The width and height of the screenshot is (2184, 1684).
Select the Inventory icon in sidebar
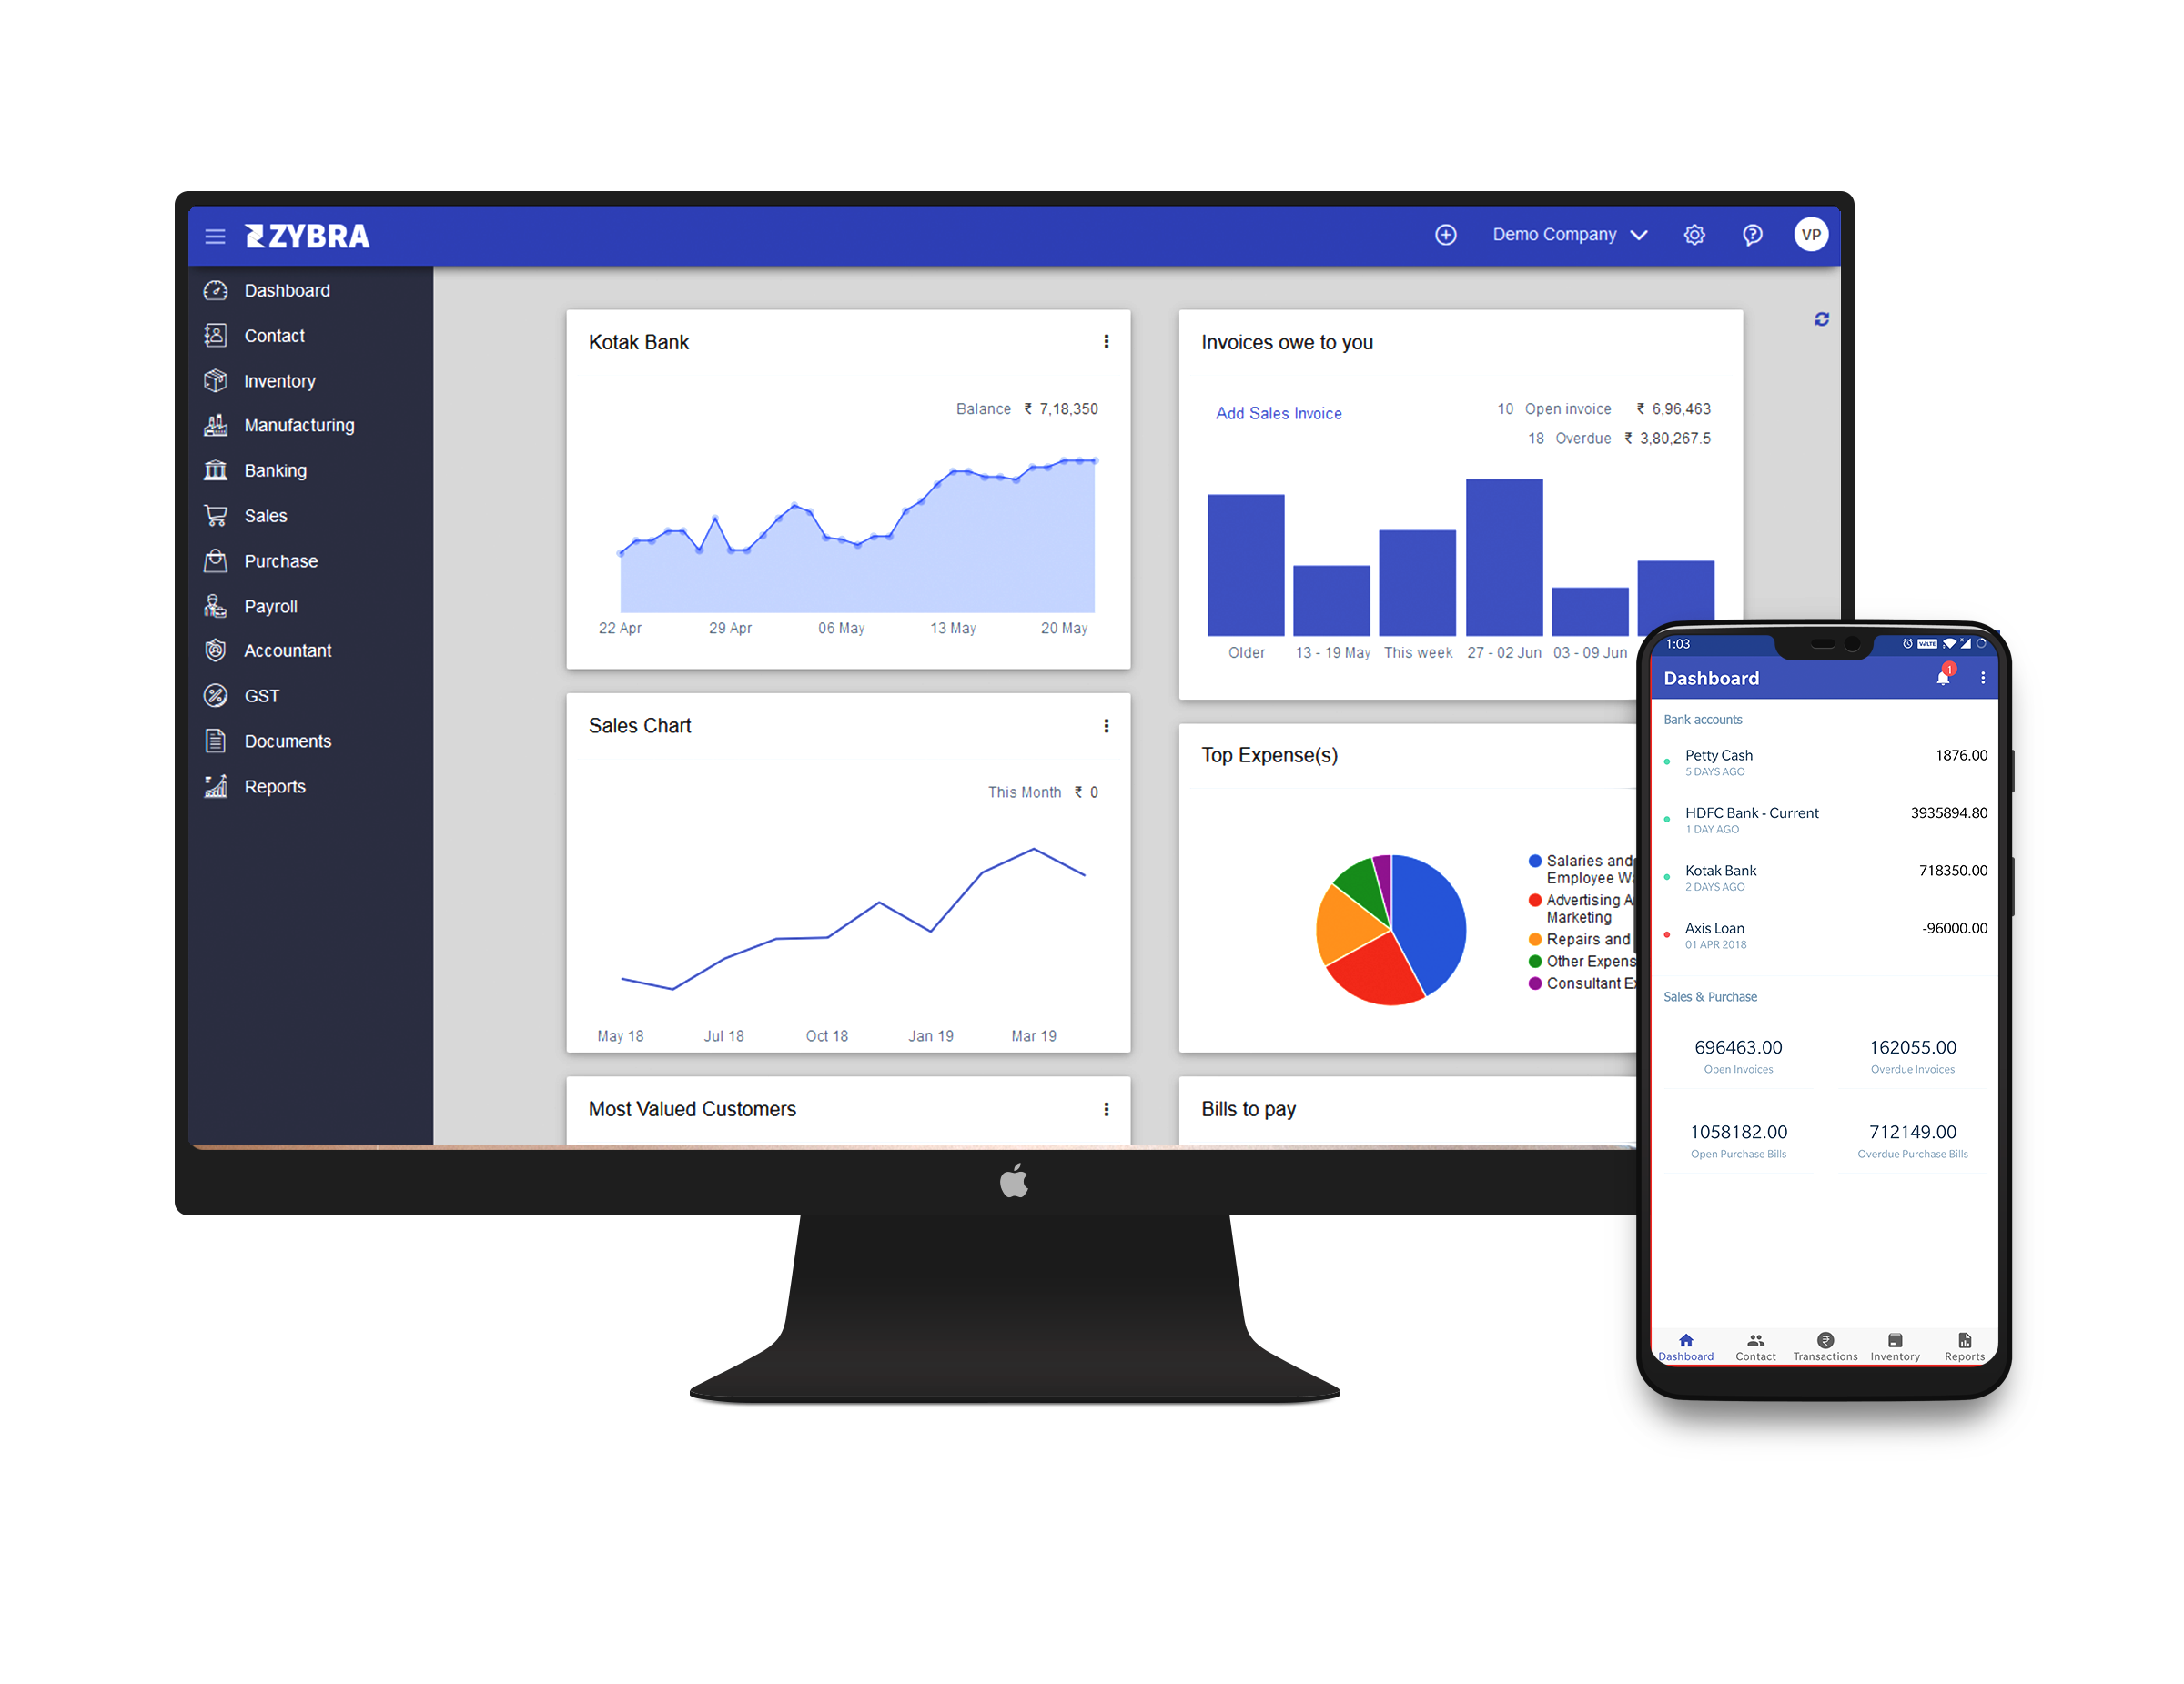click(x=217, y=382)
